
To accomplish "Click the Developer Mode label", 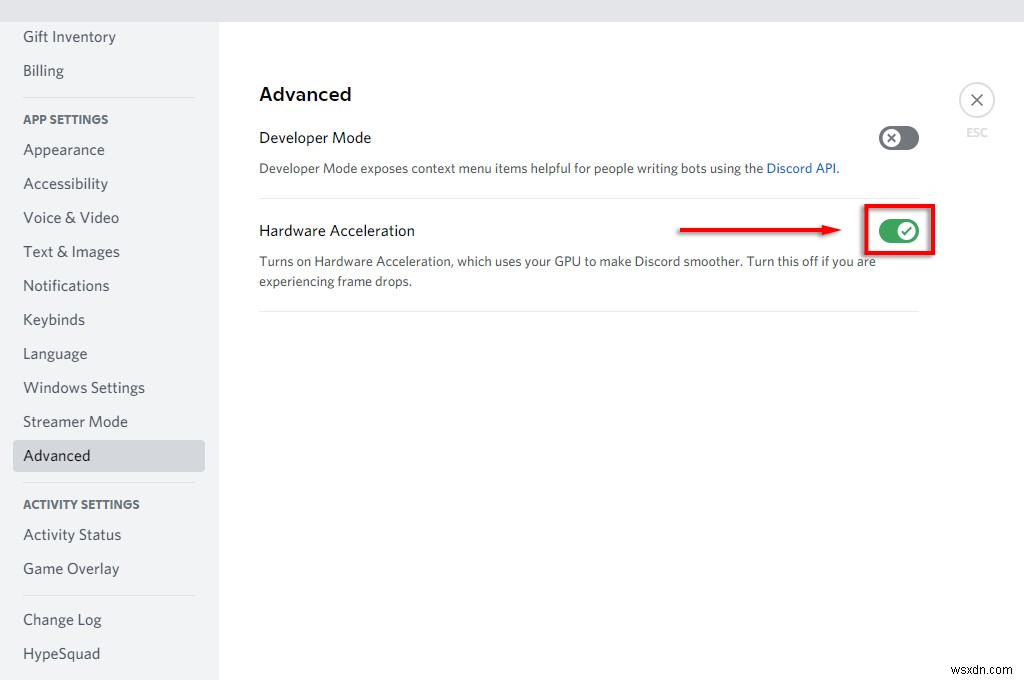I will [315, 138].
